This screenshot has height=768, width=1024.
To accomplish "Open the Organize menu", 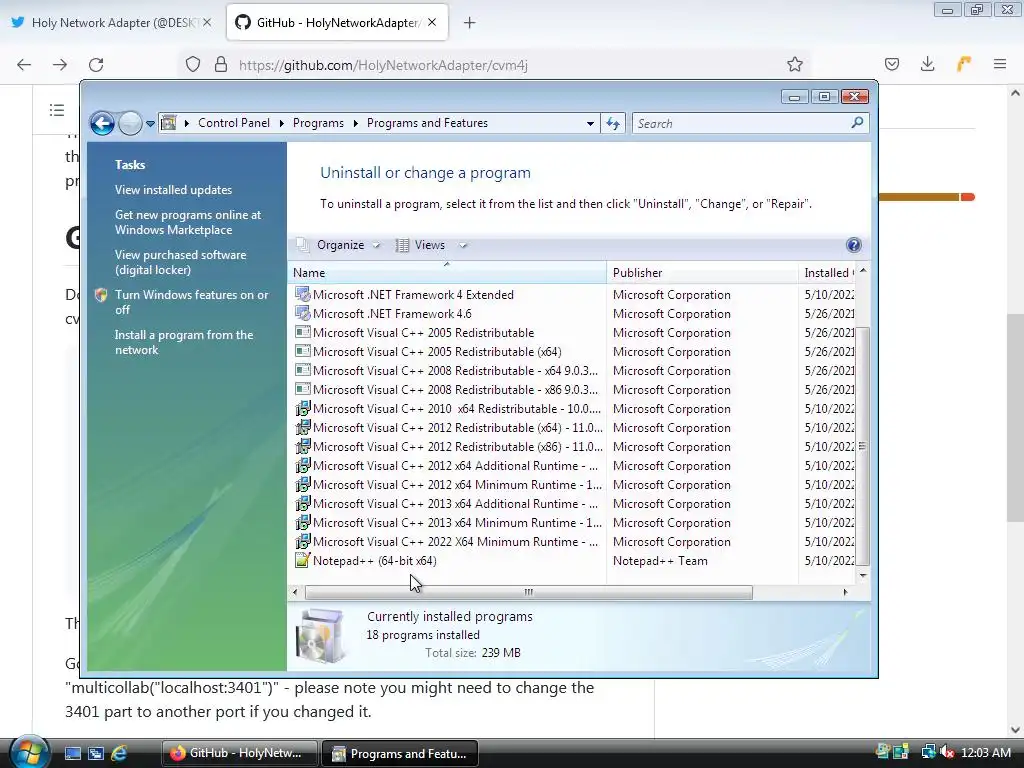I will [339, 245].
